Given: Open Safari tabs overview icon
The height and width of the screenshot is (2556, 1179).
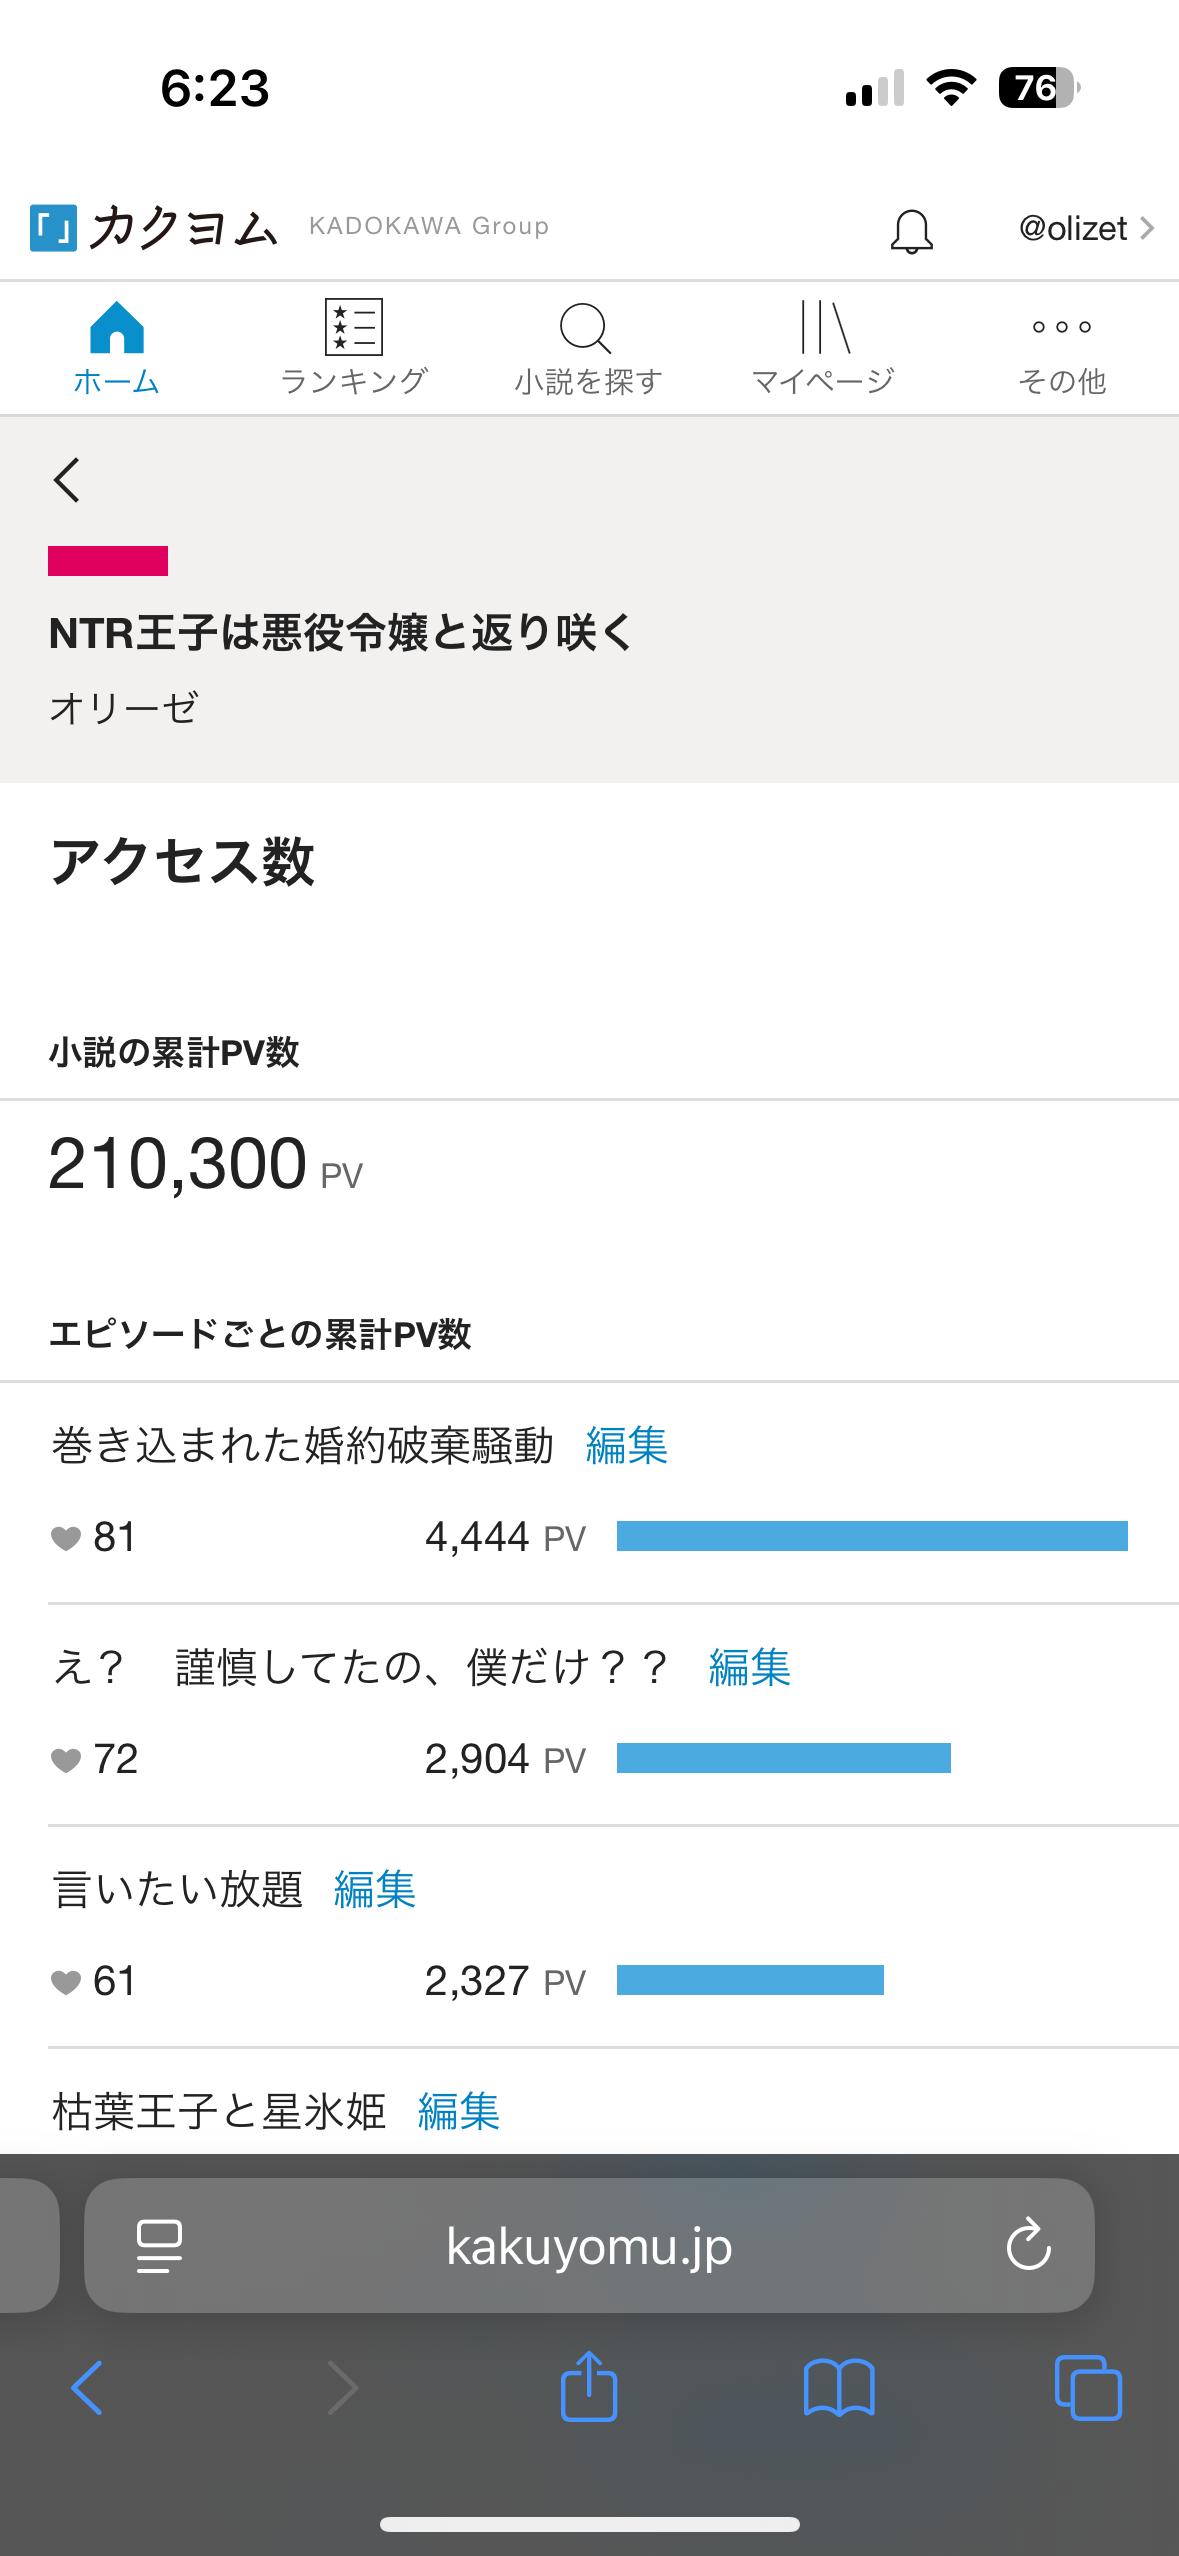Looking at the screenshot, I should 1088,2388.
